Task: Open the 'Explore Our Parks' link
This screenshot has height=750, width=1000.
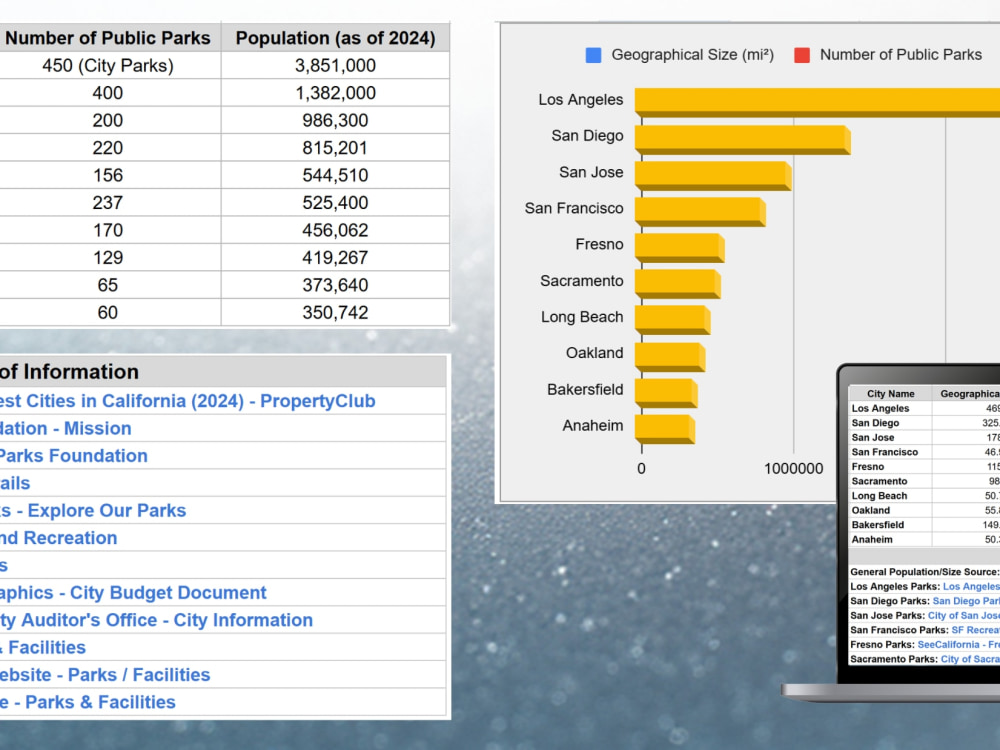Action: click(x=93, y=511)
